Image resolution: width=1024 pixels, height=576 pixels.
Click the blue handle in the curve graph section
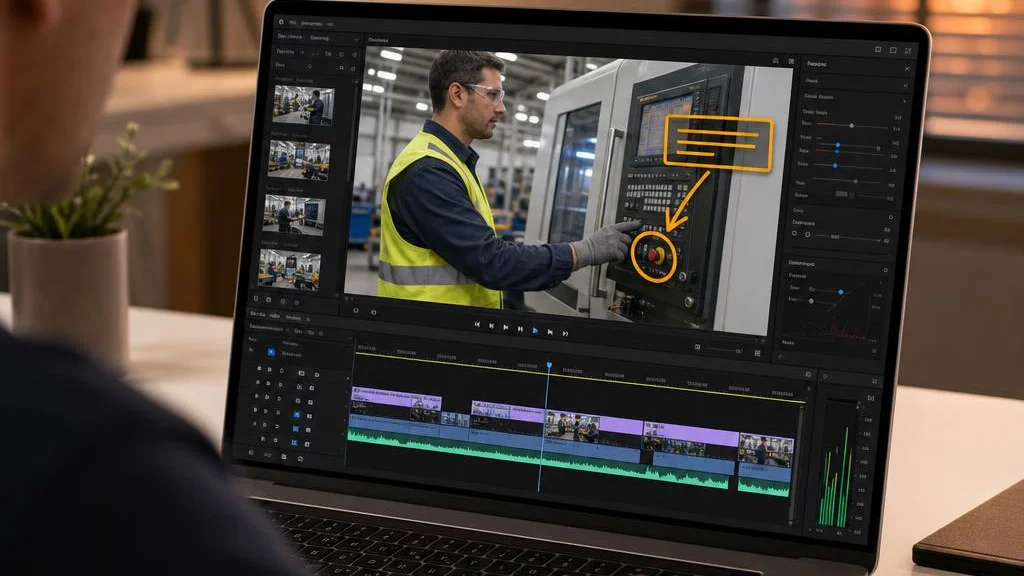point(841,292)
